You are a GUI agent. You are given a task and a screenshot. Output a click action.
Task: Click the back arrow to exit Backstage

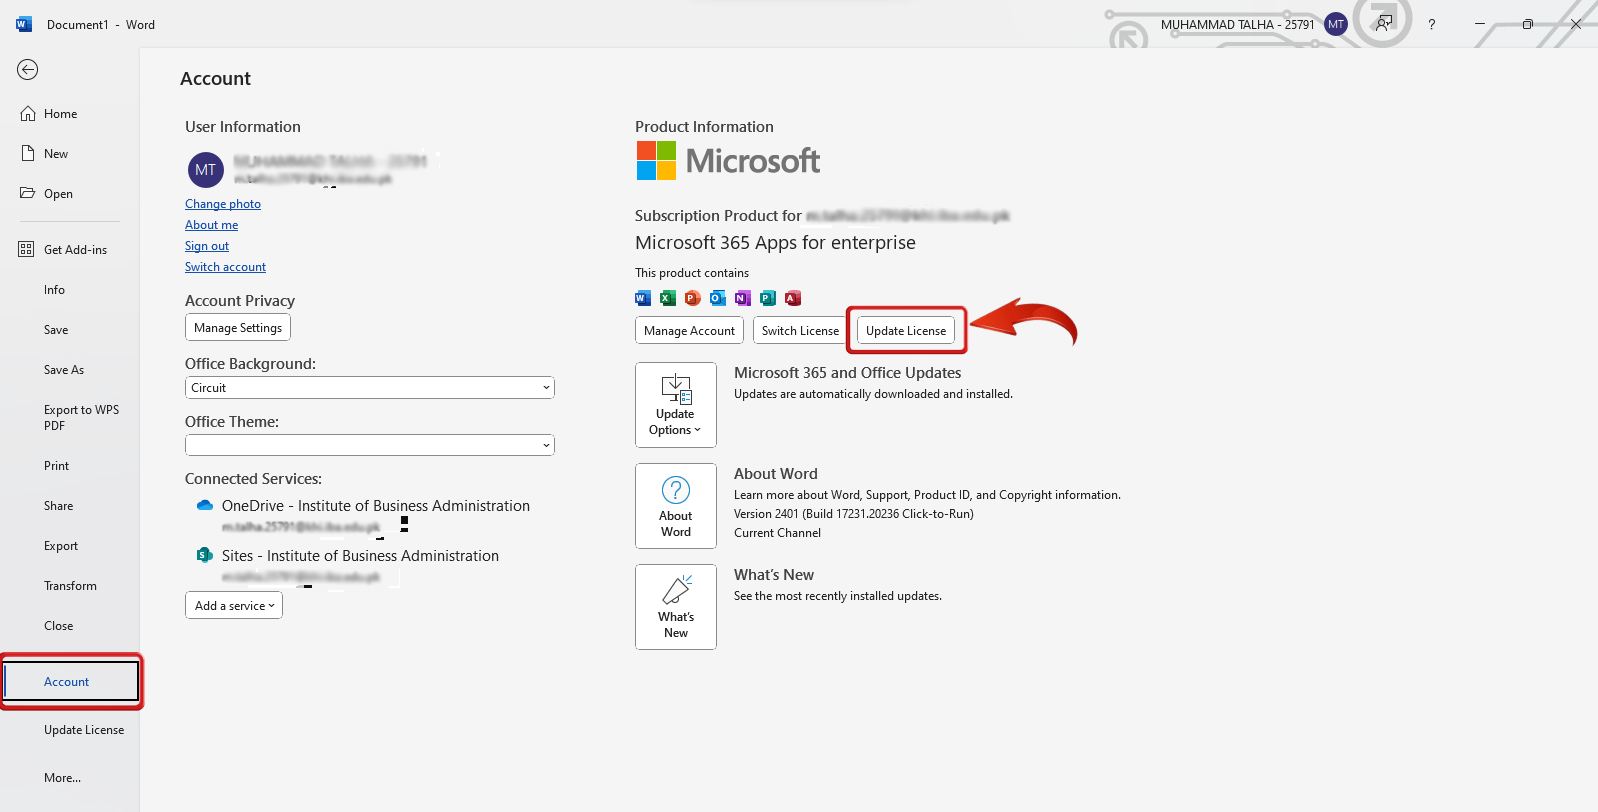click(x=28, y=69)
